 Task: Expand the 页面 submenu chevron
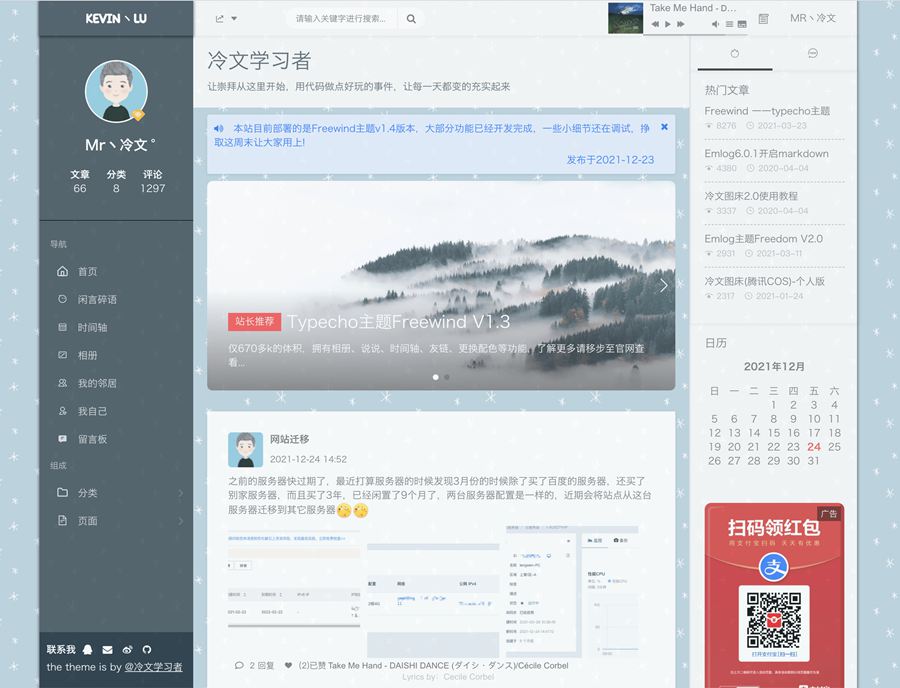181,521
